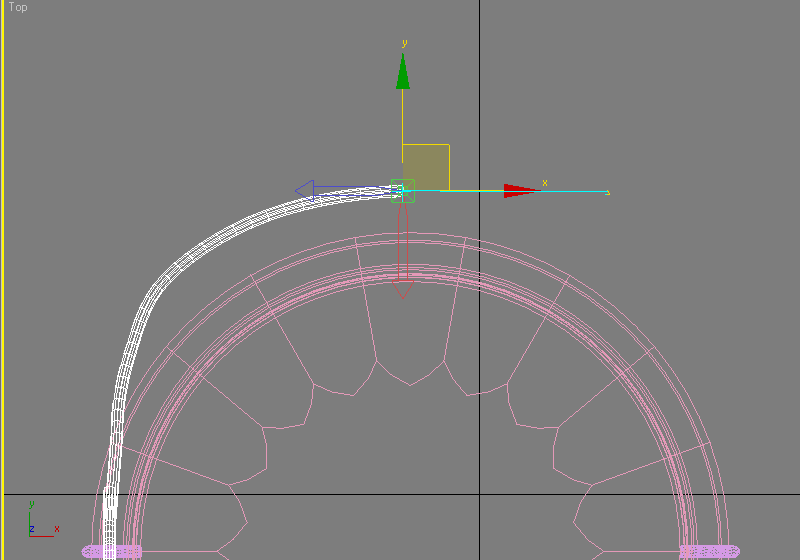Grab the green Y-axis move gizmo arrow
This screenshot has width=800, height=560.
pos(403,71)
